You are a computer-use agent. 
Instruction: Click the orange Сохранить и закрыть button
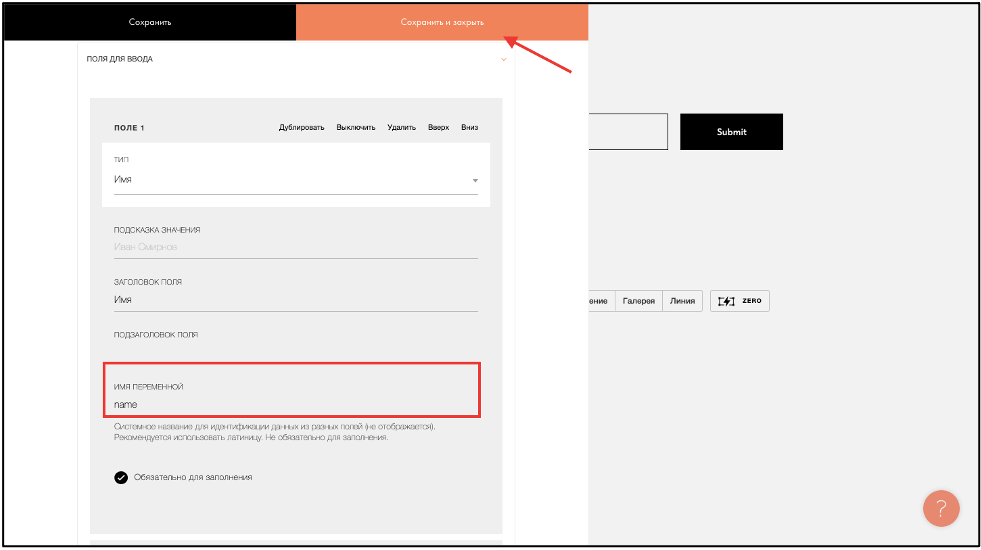[442, 22]
